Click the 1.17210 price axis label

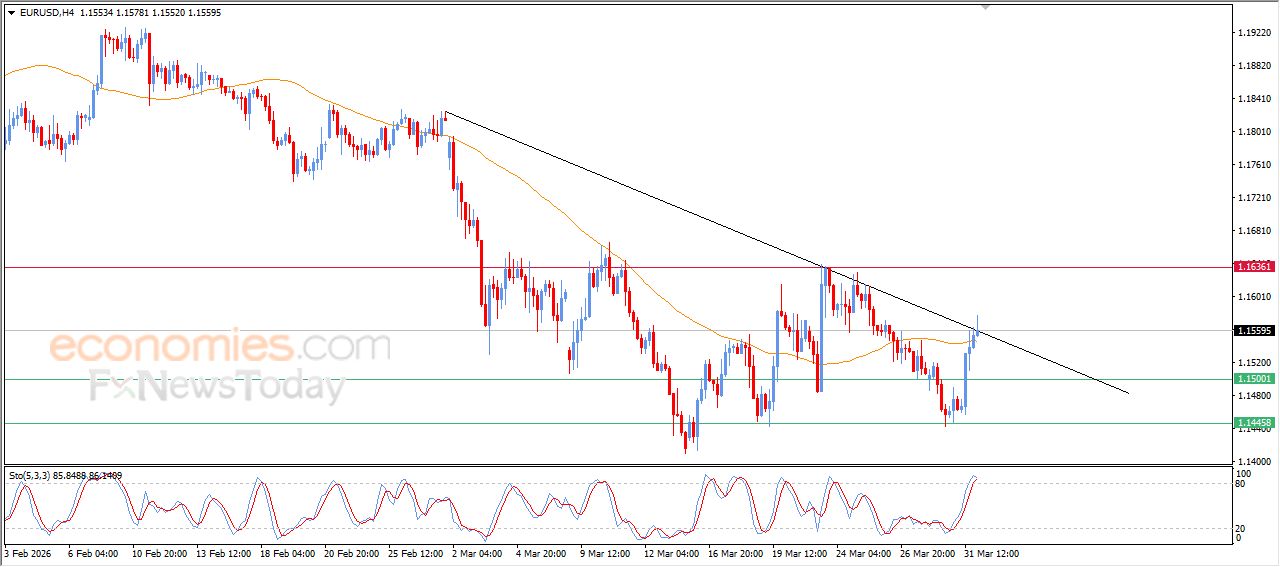pyautogui.click(x=1254, y=198)
